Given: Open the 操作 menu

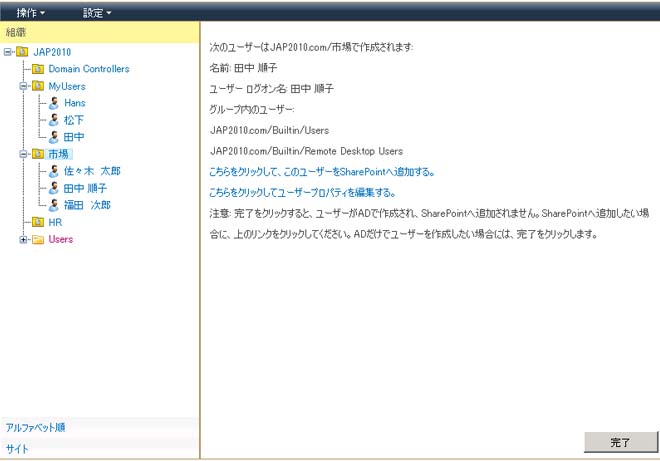Looking at the screenshot, I should point(30,13).
